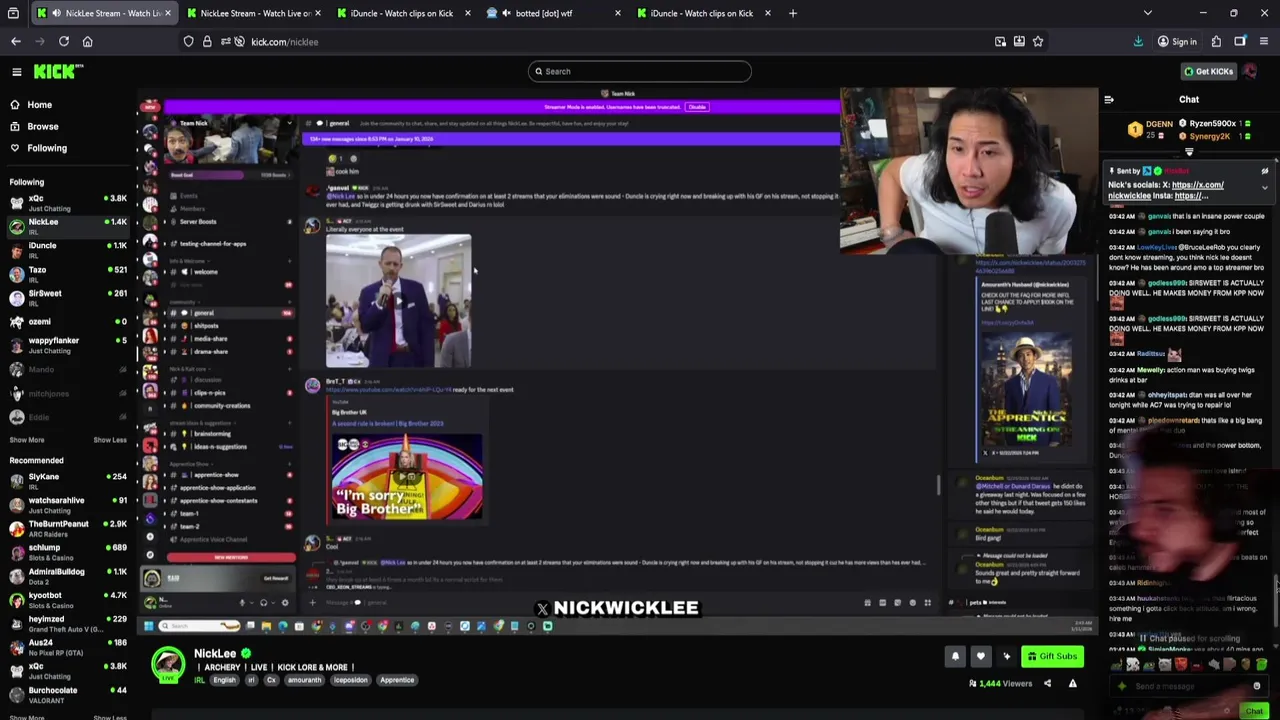The image size is (1280, 720).
Task: Close the botted [dot] wtf tab
Action: pos(617,13)
